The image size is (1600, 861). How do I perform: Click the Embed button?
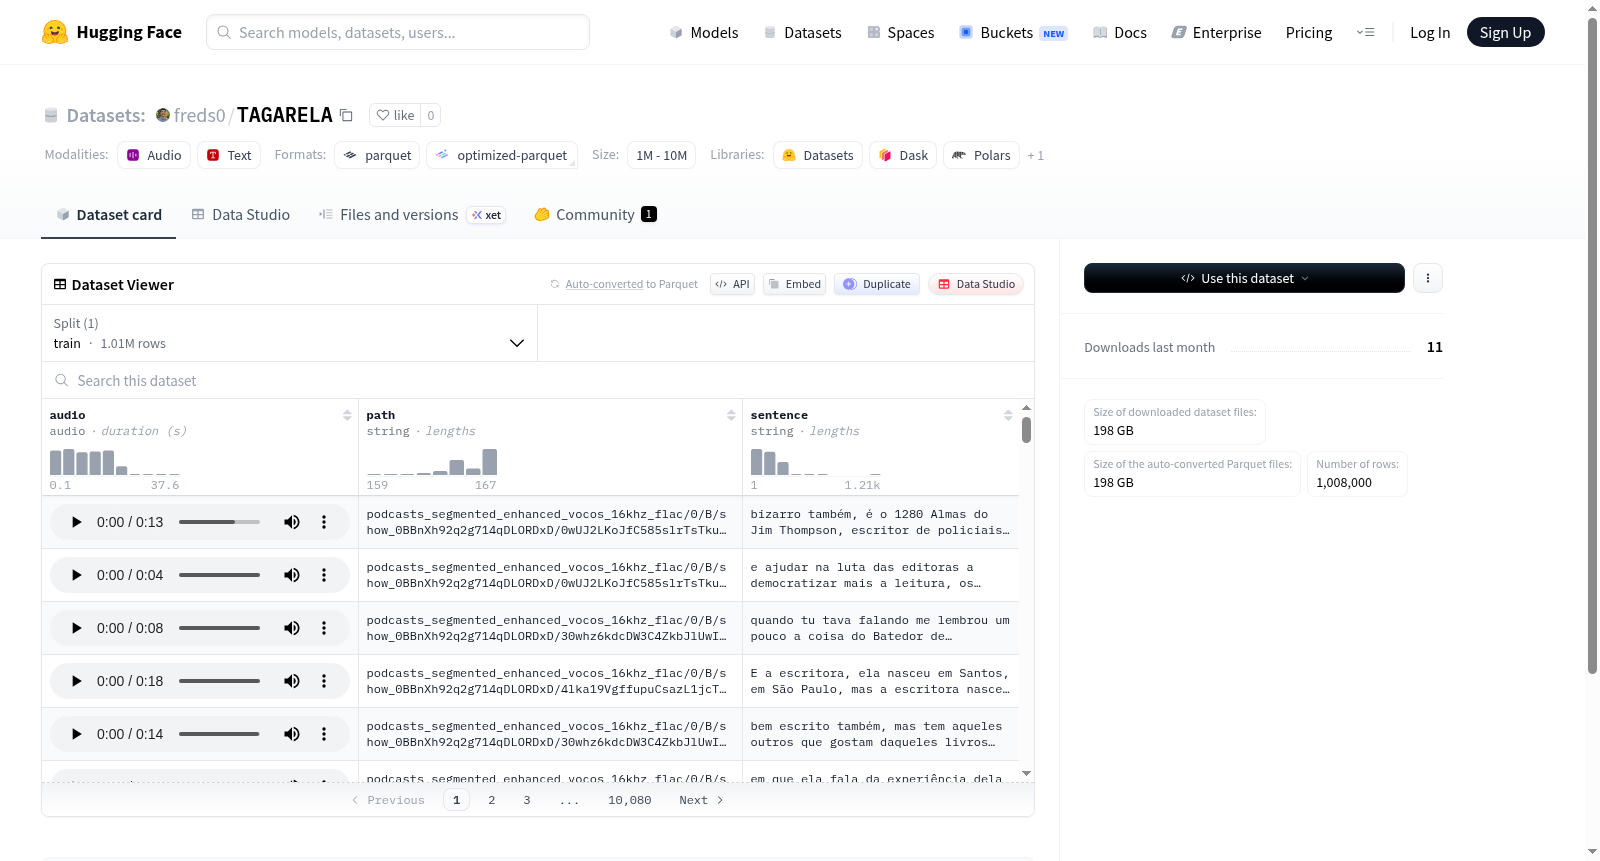pyautogui.click(x=795, y=284)
